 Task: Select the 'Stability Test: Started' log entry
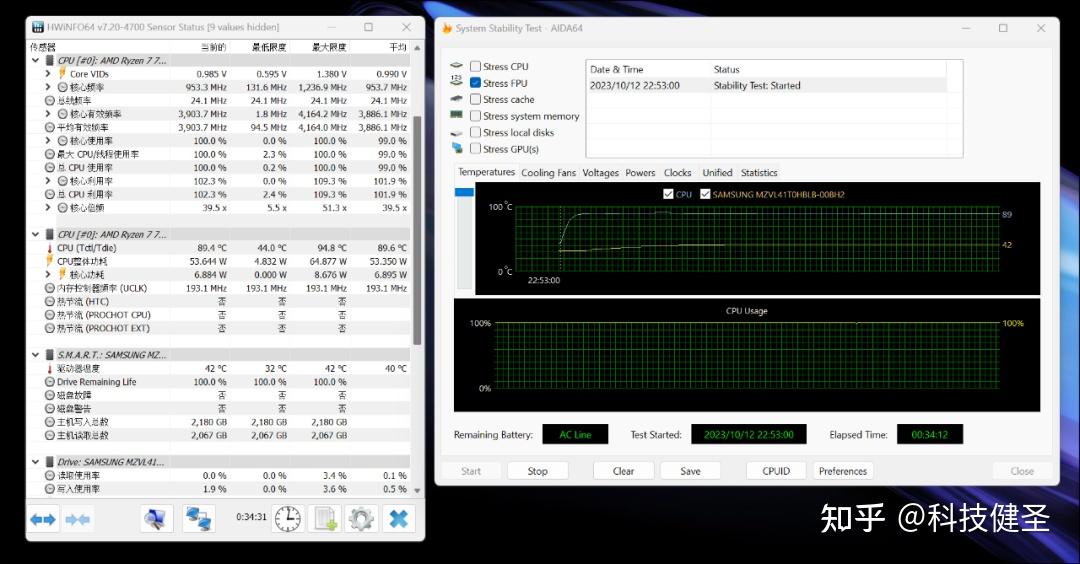tap(767, 85)
